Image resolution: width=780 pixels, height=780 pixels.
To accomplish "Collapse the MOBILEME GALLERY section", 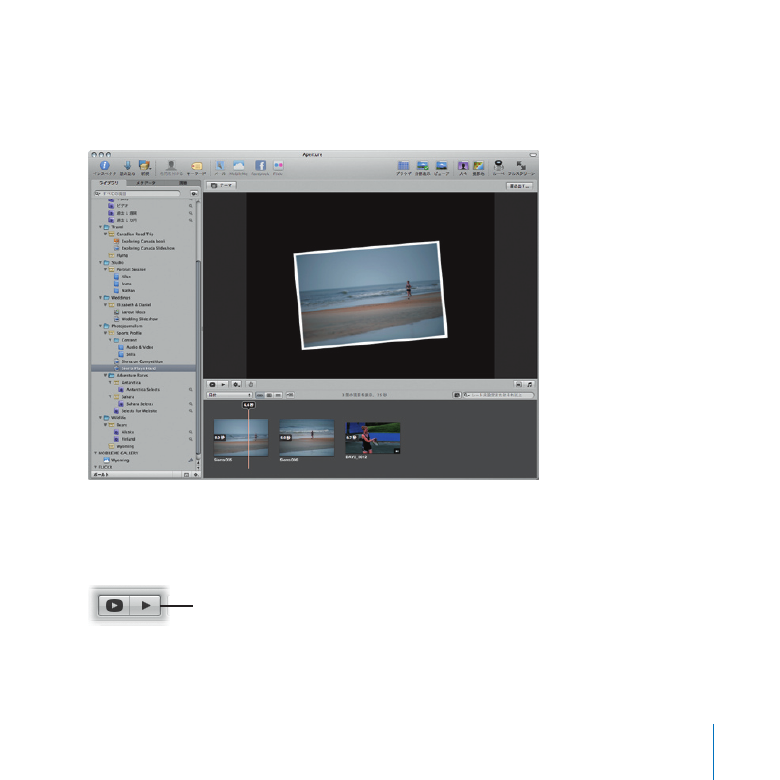I will point(96,453).
